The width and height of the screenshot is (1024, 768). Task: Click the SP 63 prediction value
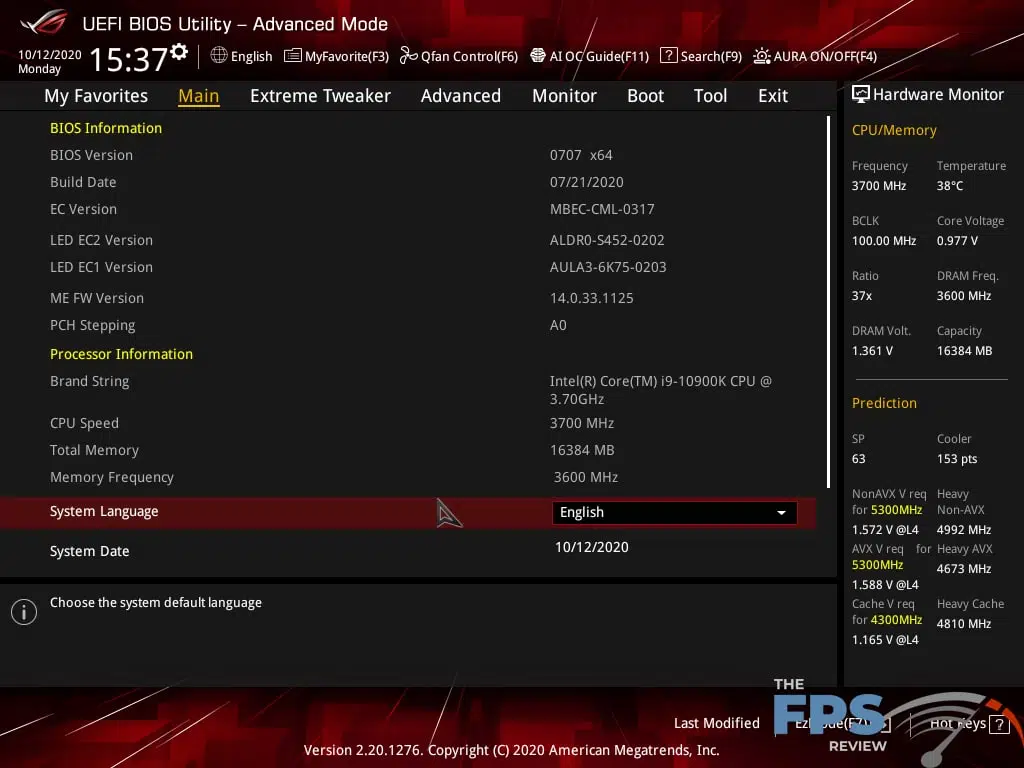[x=858, y=459]
